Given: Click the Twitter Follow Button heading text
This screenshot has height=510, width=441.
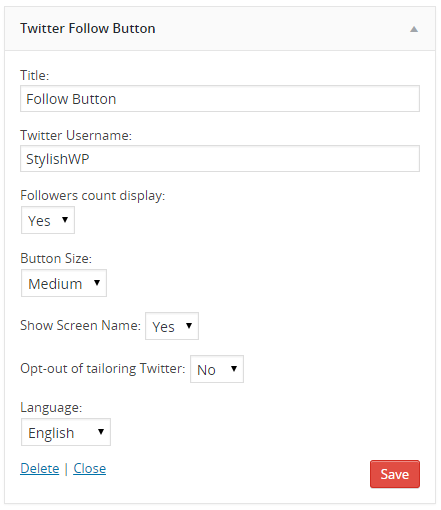Looking at the screenshot, I should pos(88,28).
